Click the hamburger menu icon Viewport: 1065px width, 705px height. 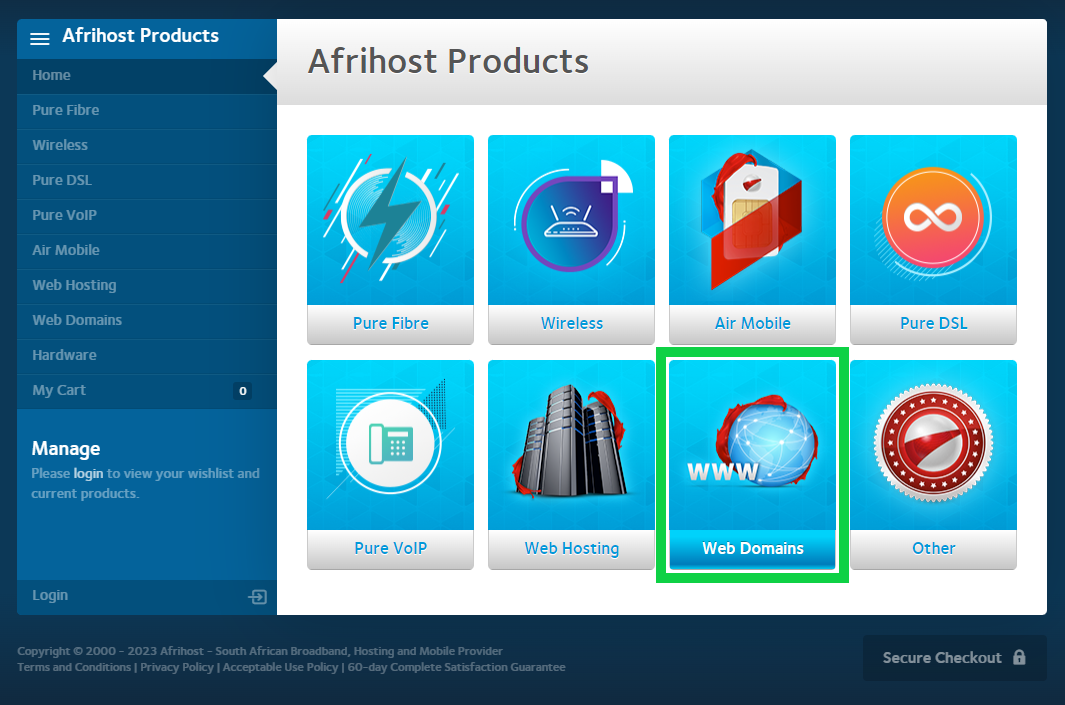40,38
